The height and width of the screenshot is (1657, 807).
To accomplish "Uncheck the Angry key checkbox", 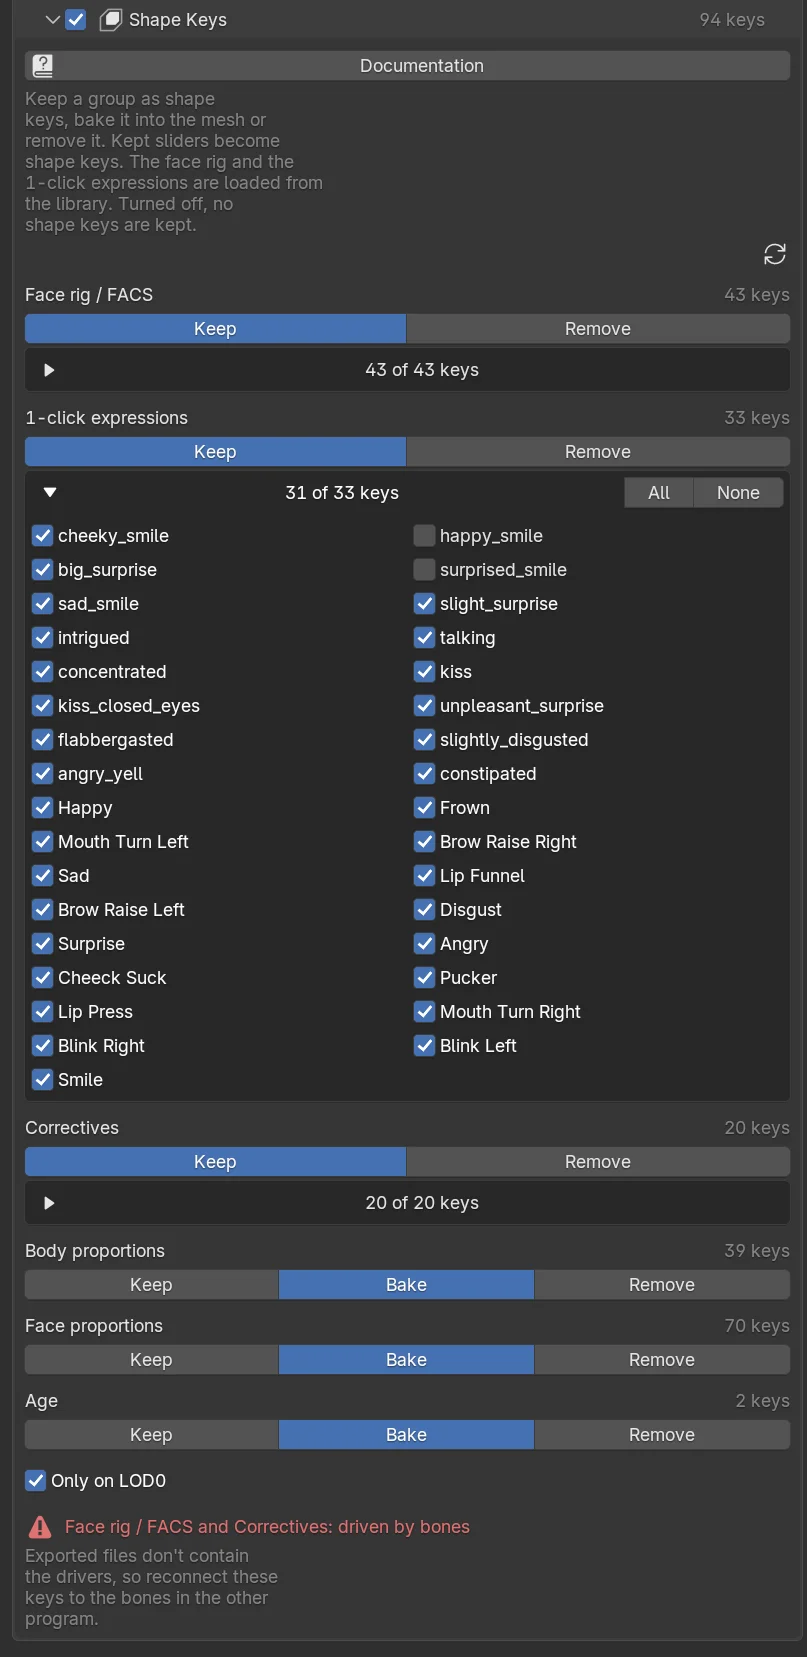I will click(424, 944).
